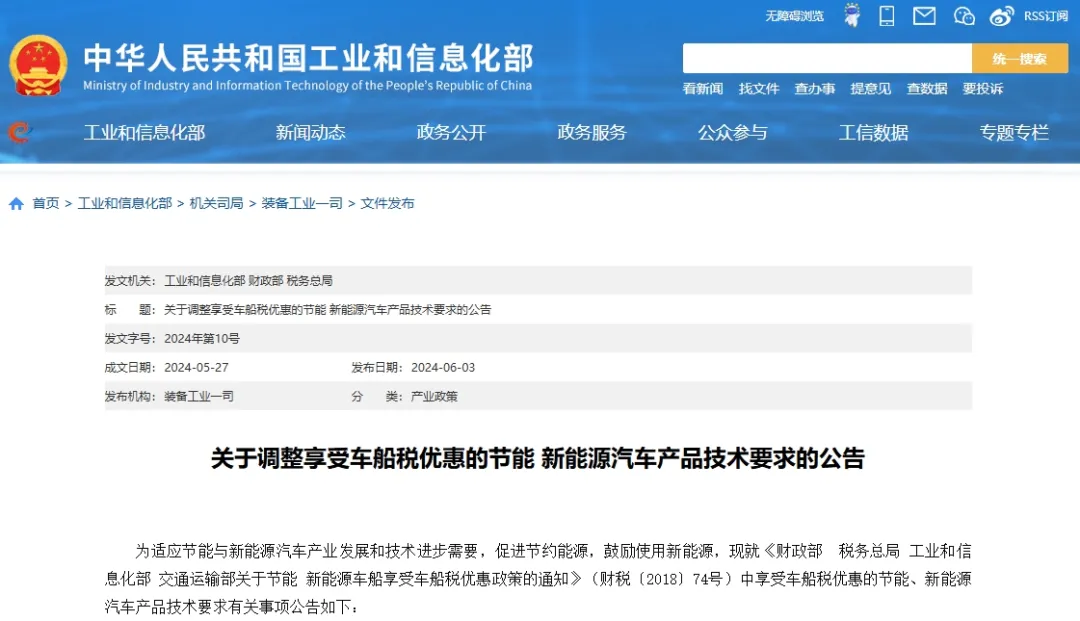
Task: Click the red swirl icon in navigation bar
Action: 18,132
